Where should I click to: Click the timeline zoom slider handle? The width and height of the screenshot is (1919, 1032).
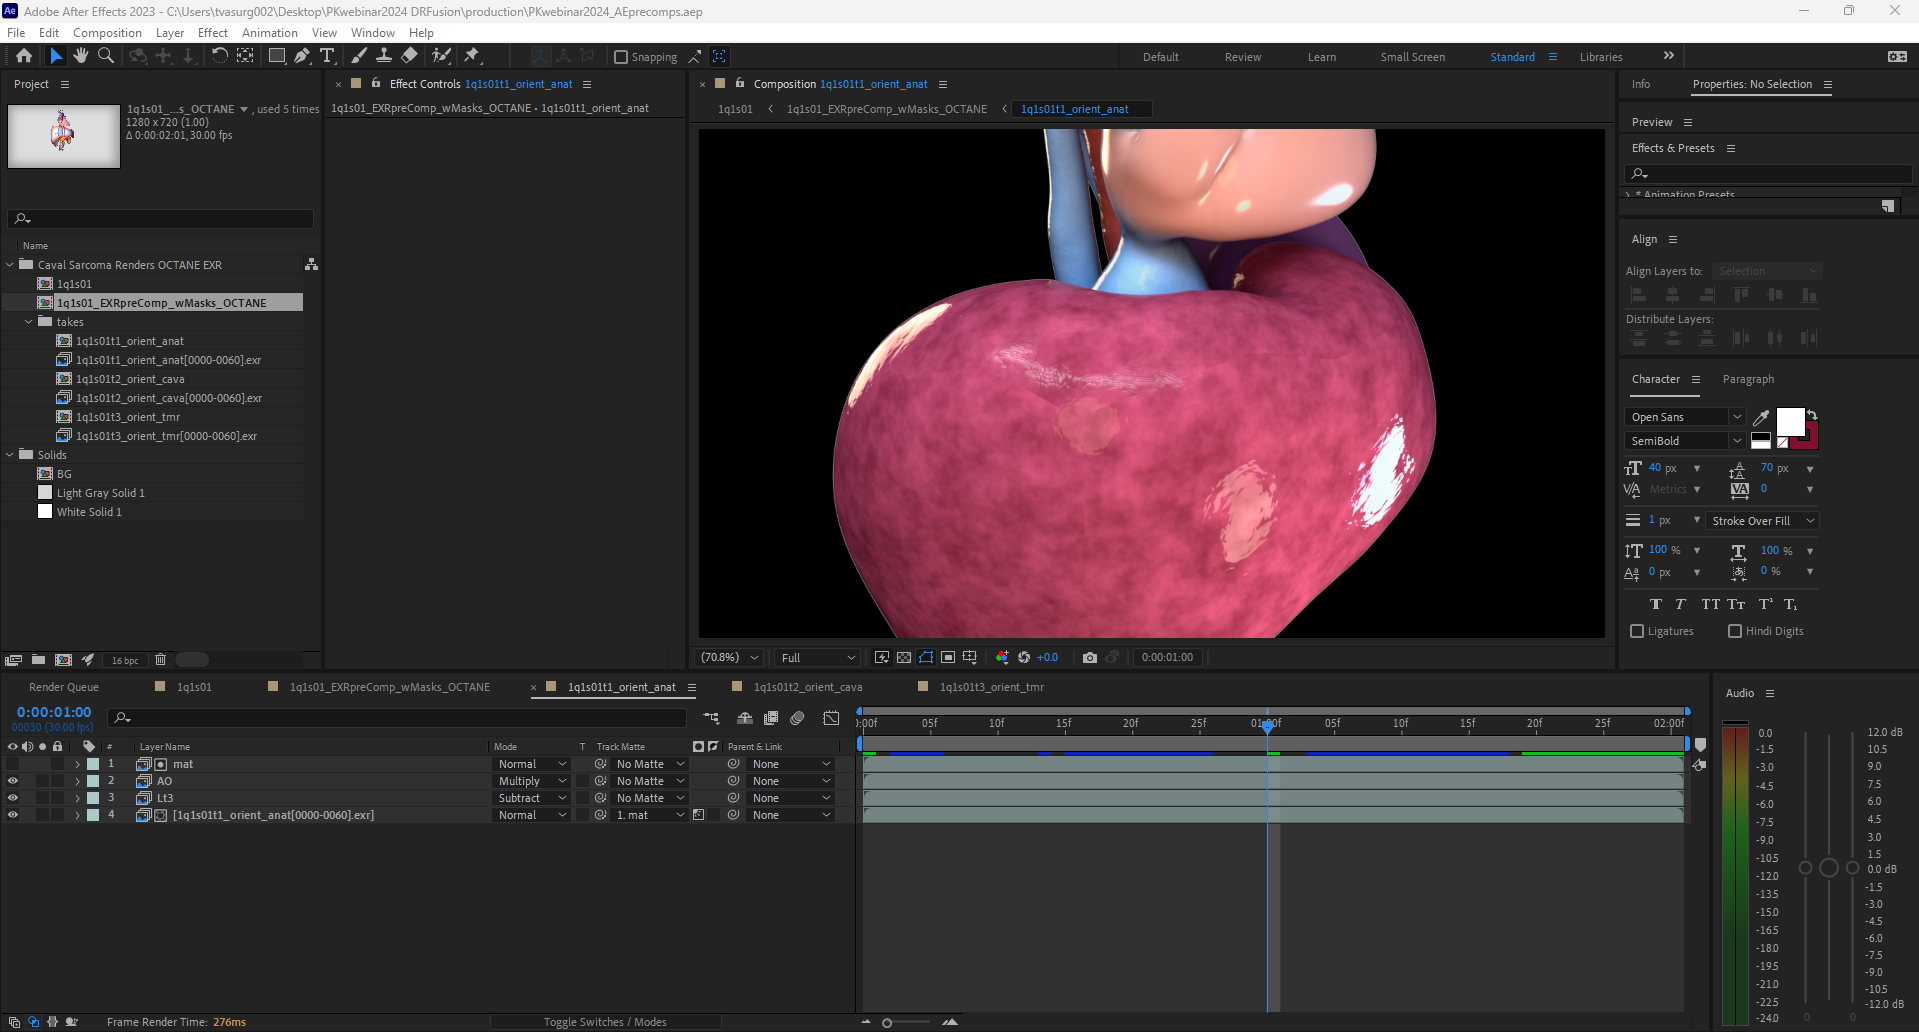click(x=887, y=1022)
